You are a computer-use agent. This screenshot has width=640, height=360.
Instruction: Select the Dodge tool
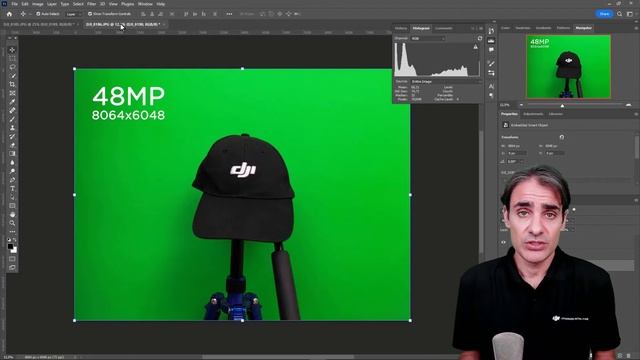pyautogui.click(x=12, y=171)
